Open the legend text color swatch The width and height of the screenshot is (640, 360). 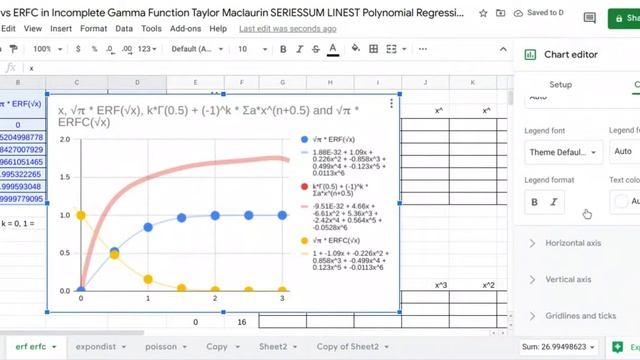(621, 201)
